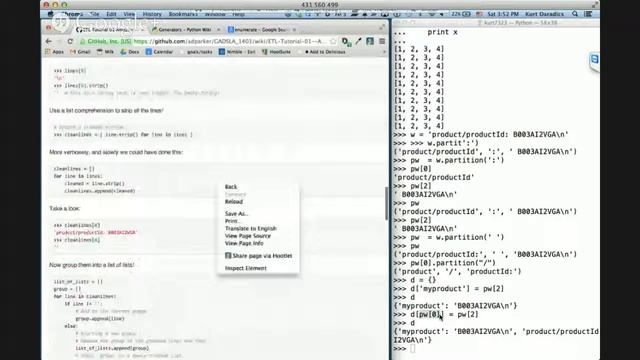Screen dimensions: 640x360
Task: Open the Help menu
Action: pyautogui.click(x=239, y=14)
